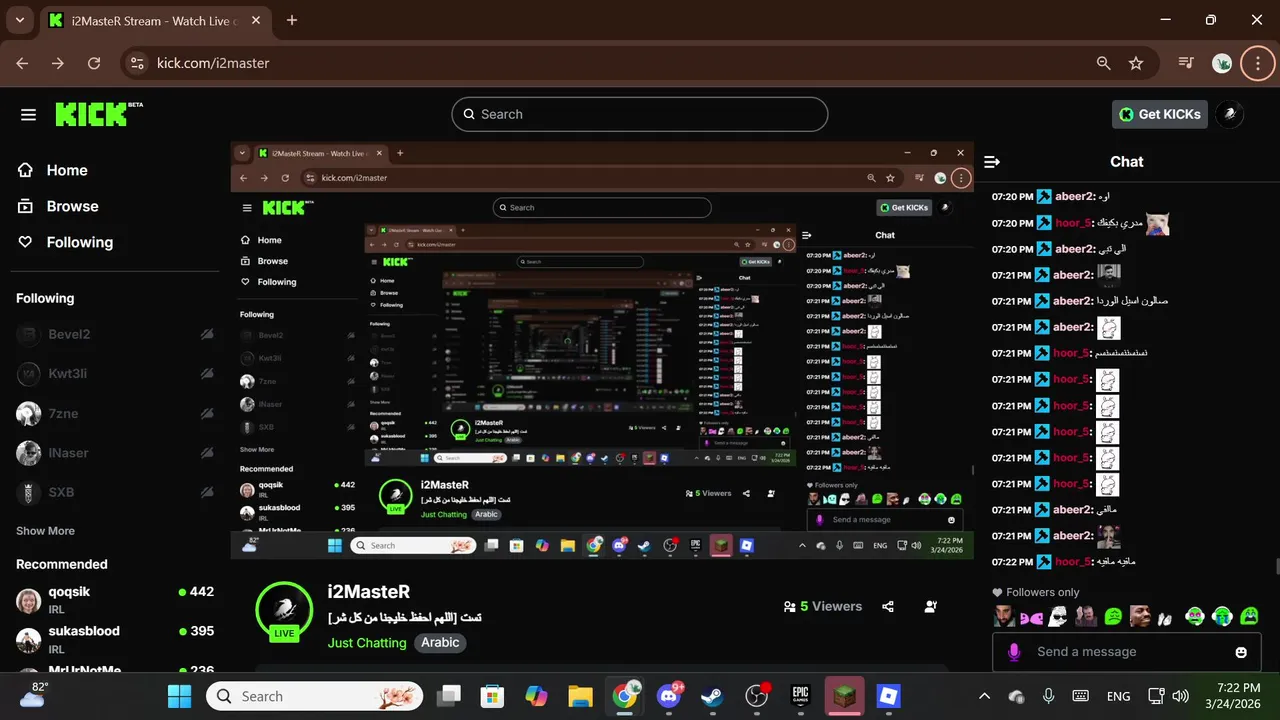Open recommended channel sukasblood
Screen dimensions: 1280x720
click(115, 639)
